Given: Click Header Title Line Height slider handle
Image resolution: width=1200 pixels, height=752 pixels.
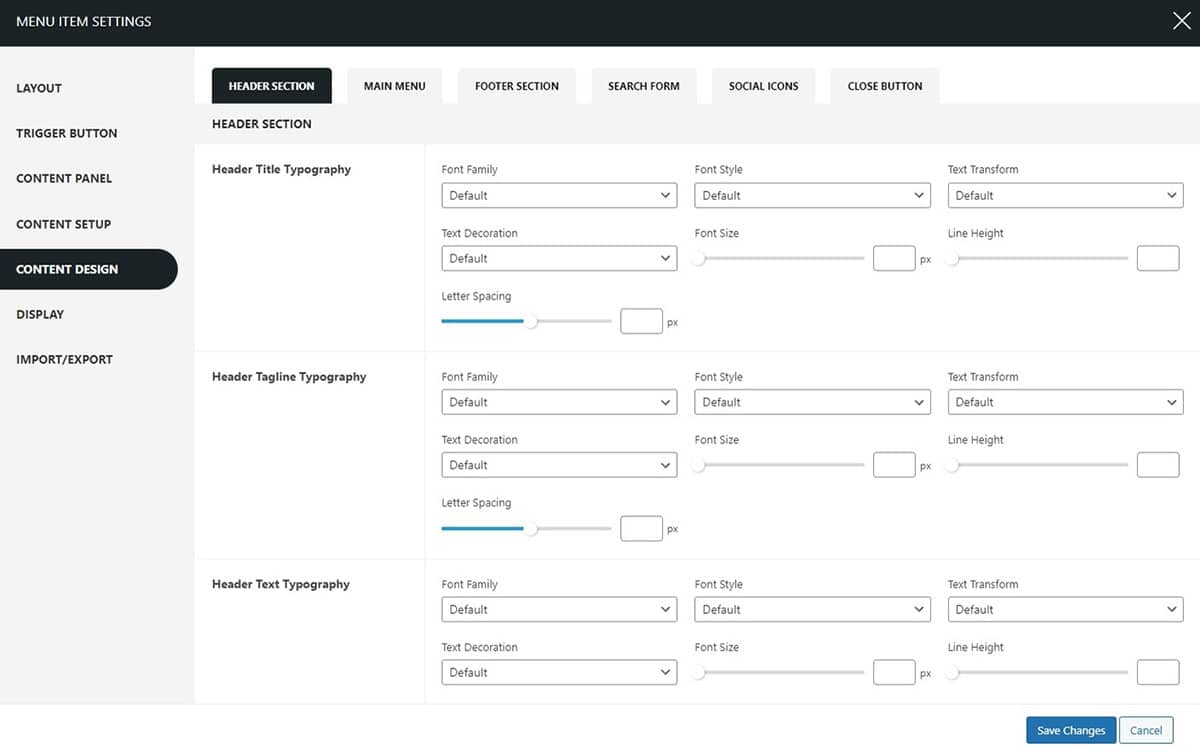Looking at the screenshot, I should click(x=953, y=259).
